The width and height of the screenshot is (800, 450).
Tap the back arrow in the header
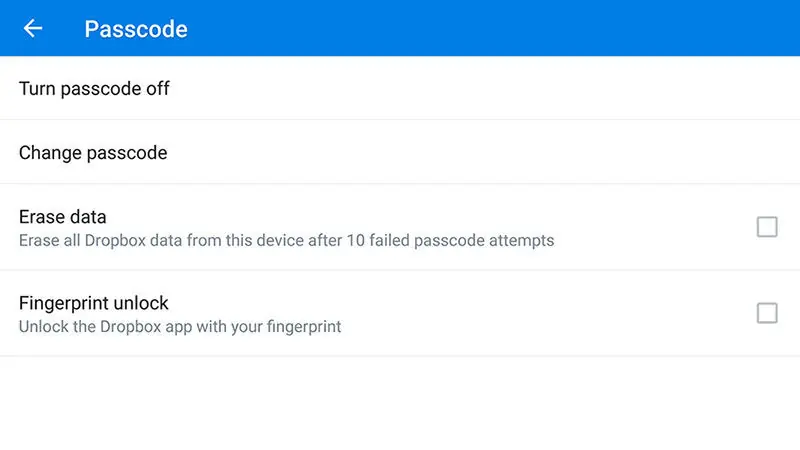33,28
